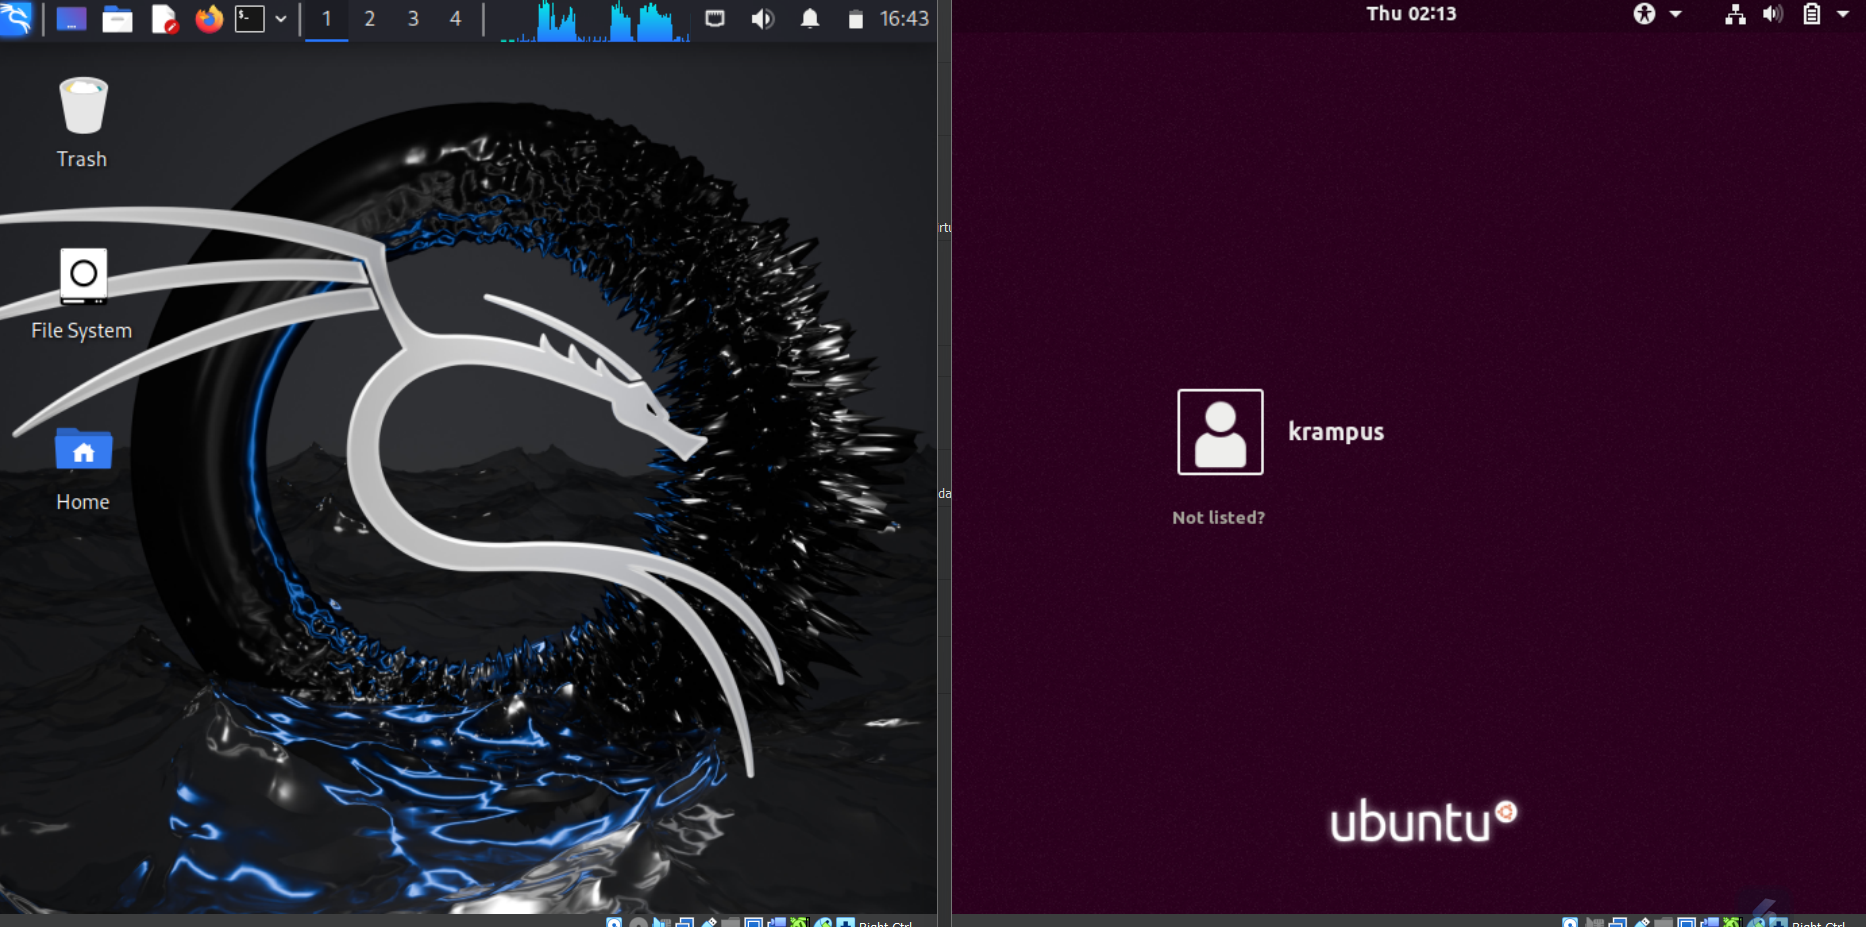The image size is (1866, 927).
Task: Launch the file manager from Kali panel
Action: click(x=117, y=19)
